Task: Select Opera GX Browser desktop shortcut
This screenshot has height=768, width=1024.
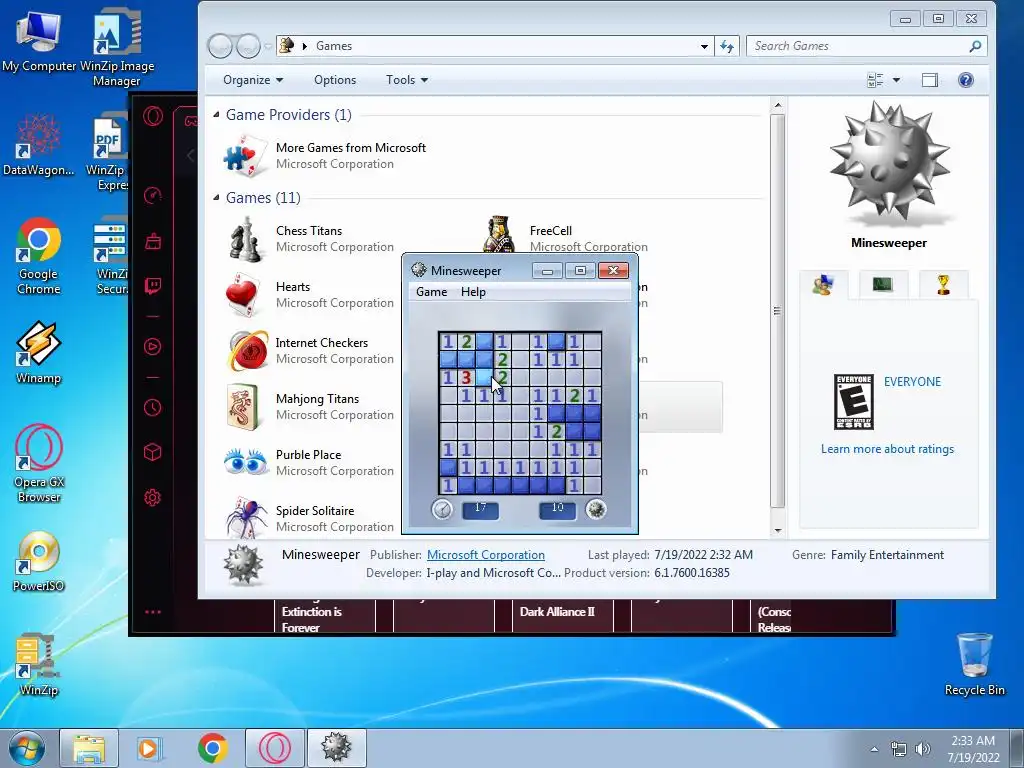Action: point(39,464)
